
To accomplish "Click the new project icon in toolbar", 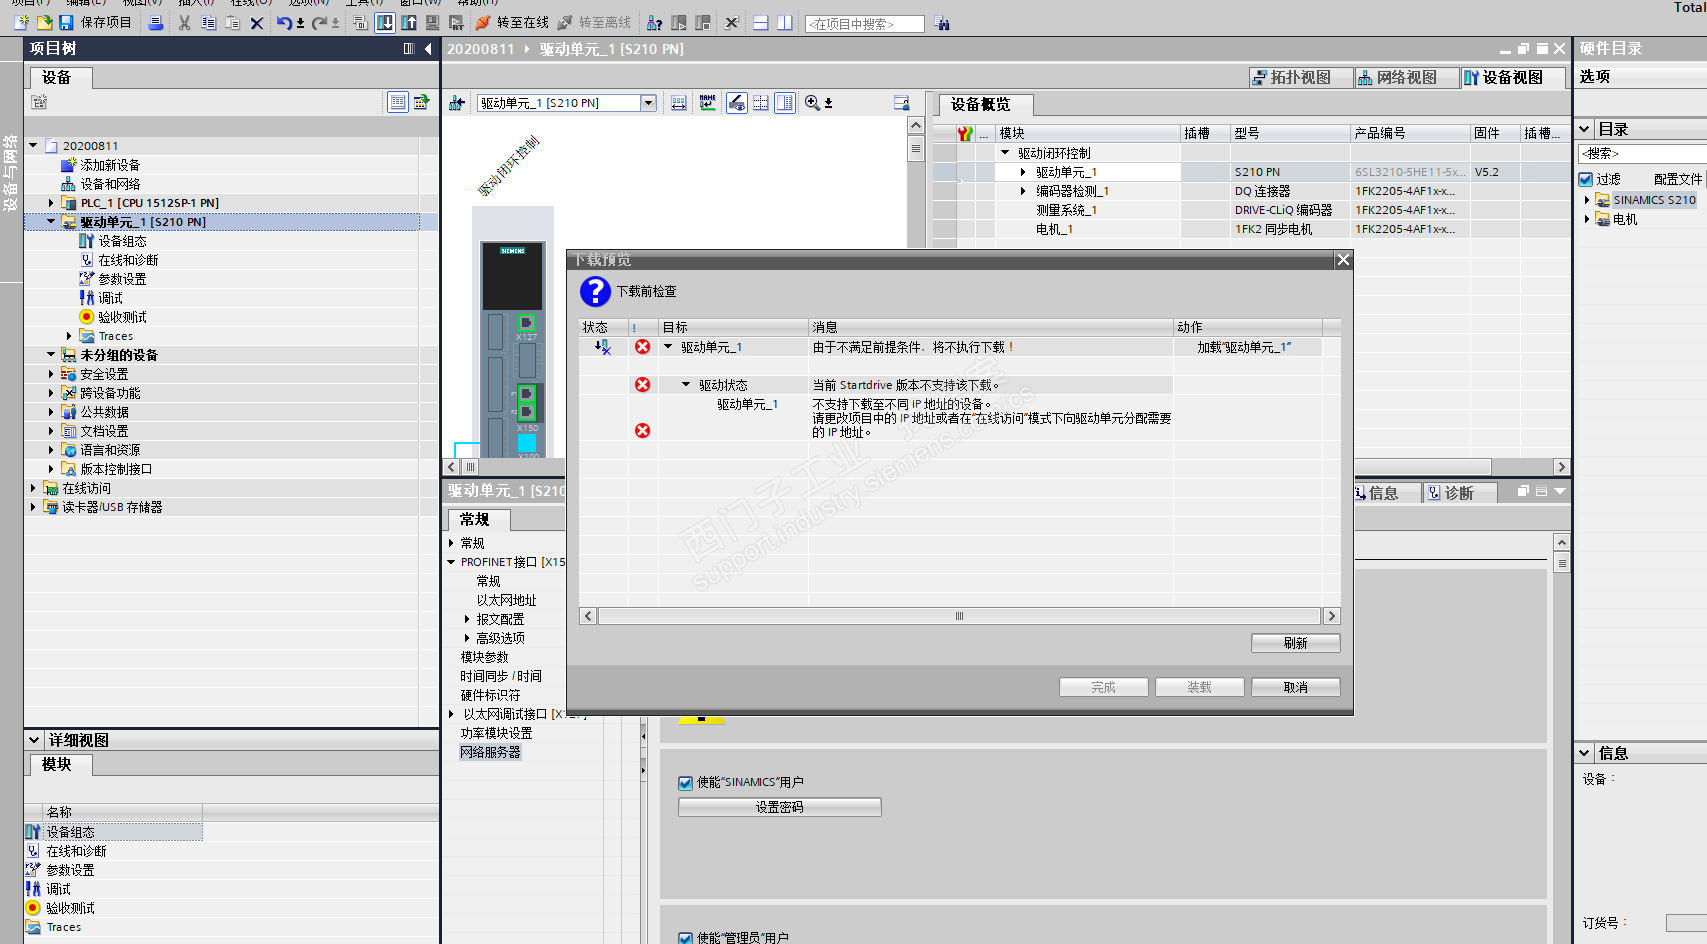I will (x=21, y=22).
